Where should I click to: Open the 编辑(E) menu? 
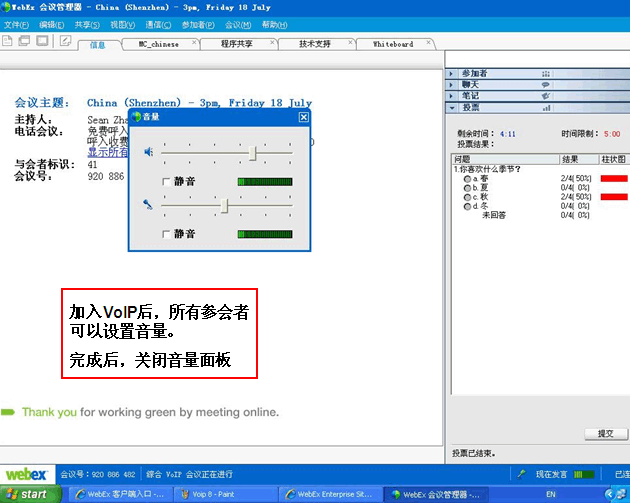pos(52,25)
